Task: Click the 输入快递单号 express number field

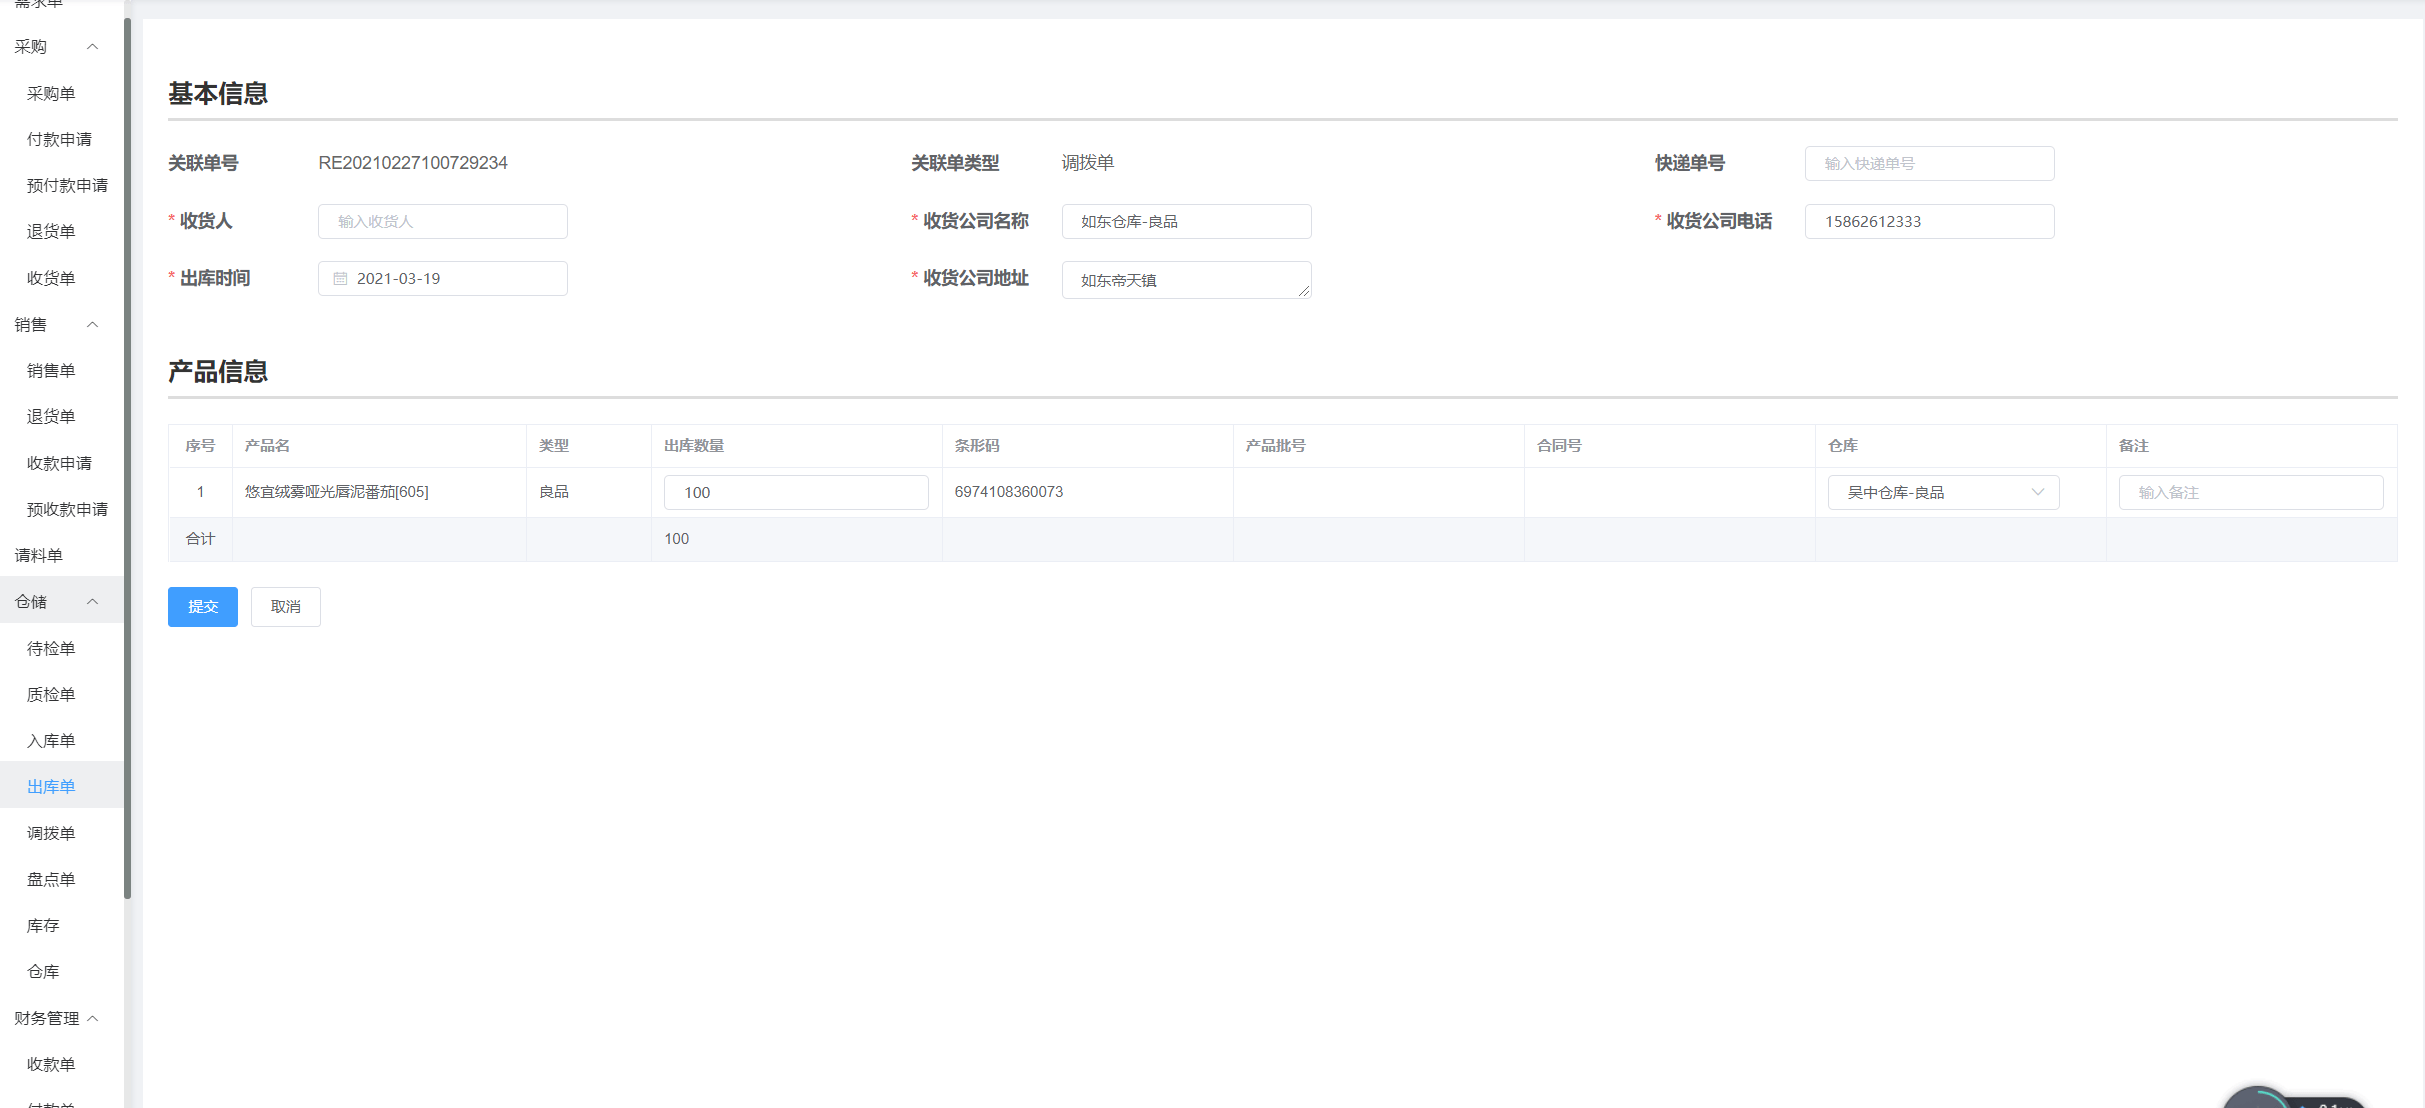Action: pos(1928,164)
